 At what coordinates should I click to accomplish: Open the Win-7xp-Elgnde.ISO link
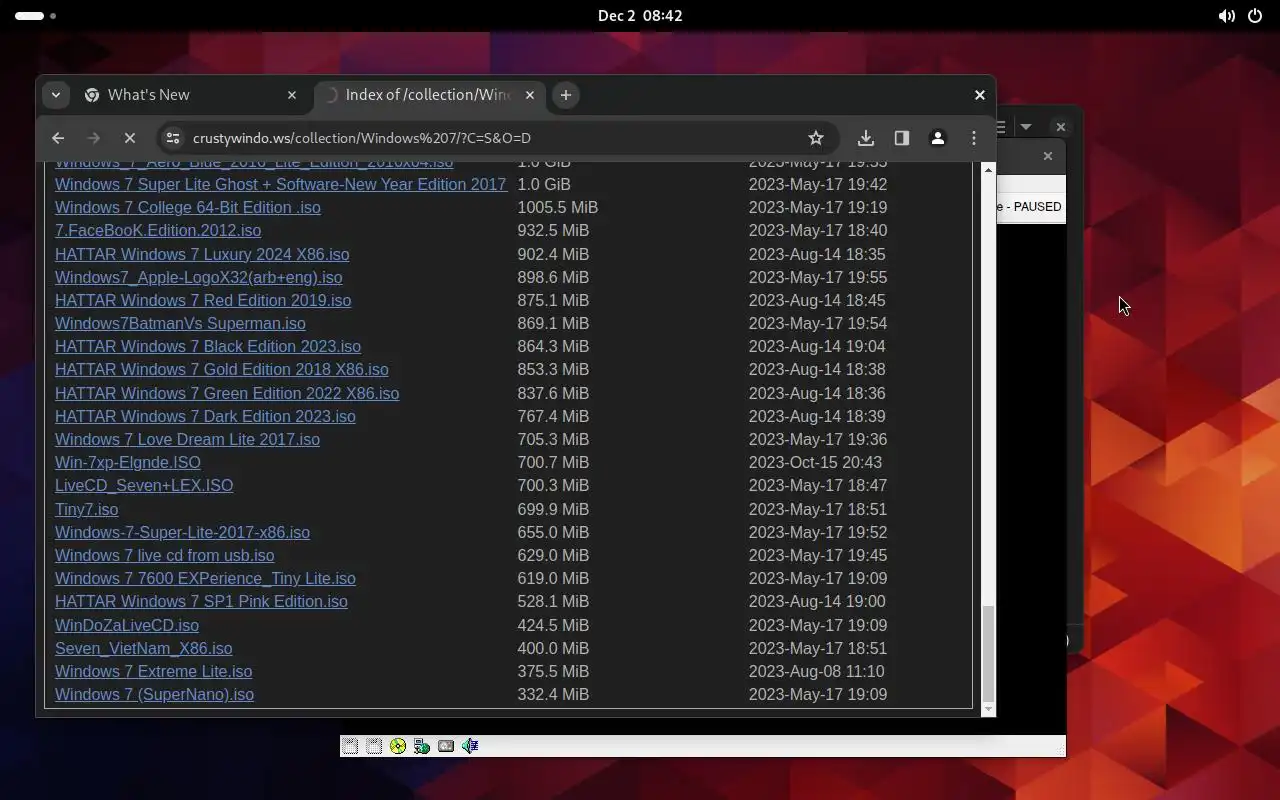click(128, 462)
